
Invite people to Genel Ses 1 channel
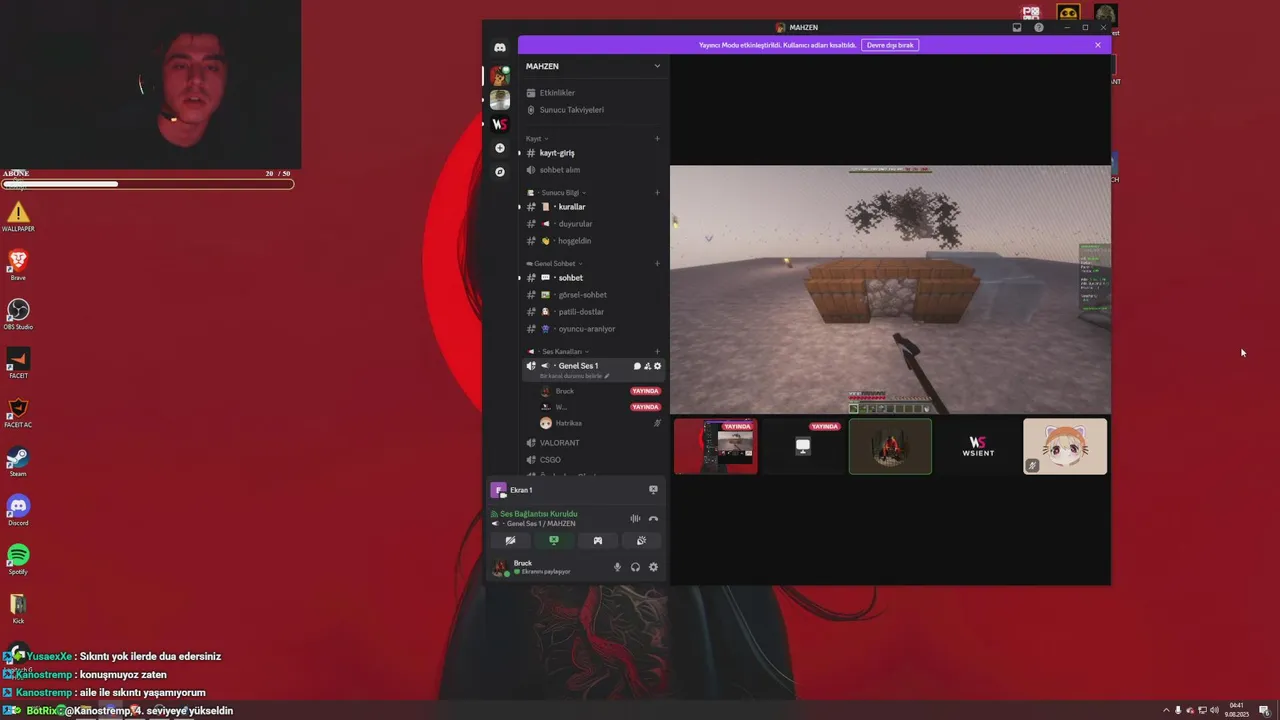tap(647, 366)
